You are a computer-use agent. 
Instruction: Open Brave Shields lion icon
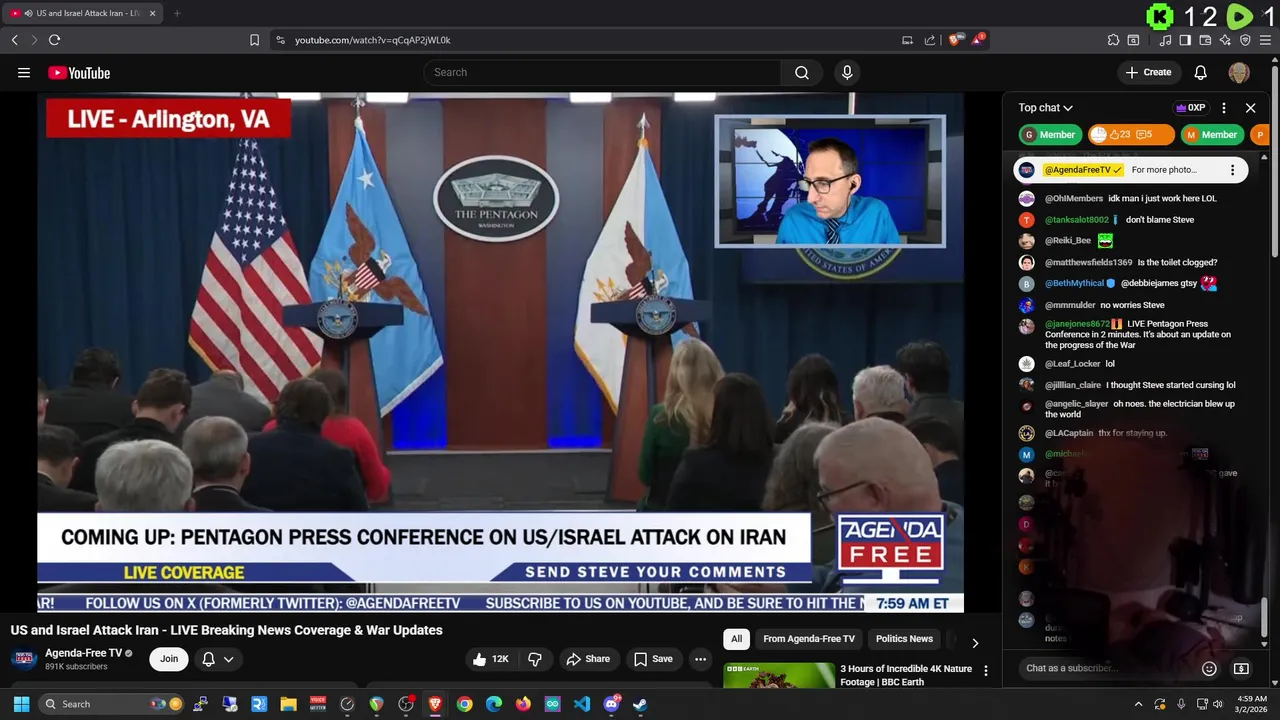(x=954, y=40)
